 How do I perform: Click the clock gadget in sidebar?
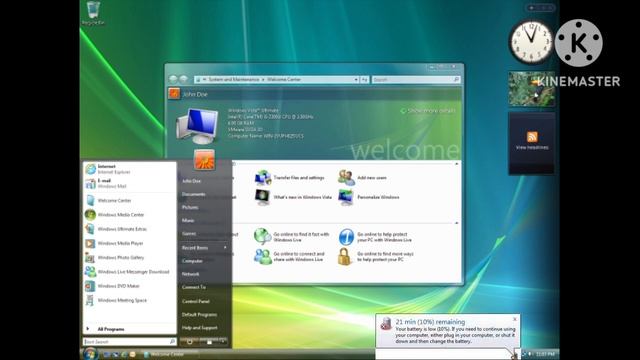pyautogui.click(x=531, y=42)
